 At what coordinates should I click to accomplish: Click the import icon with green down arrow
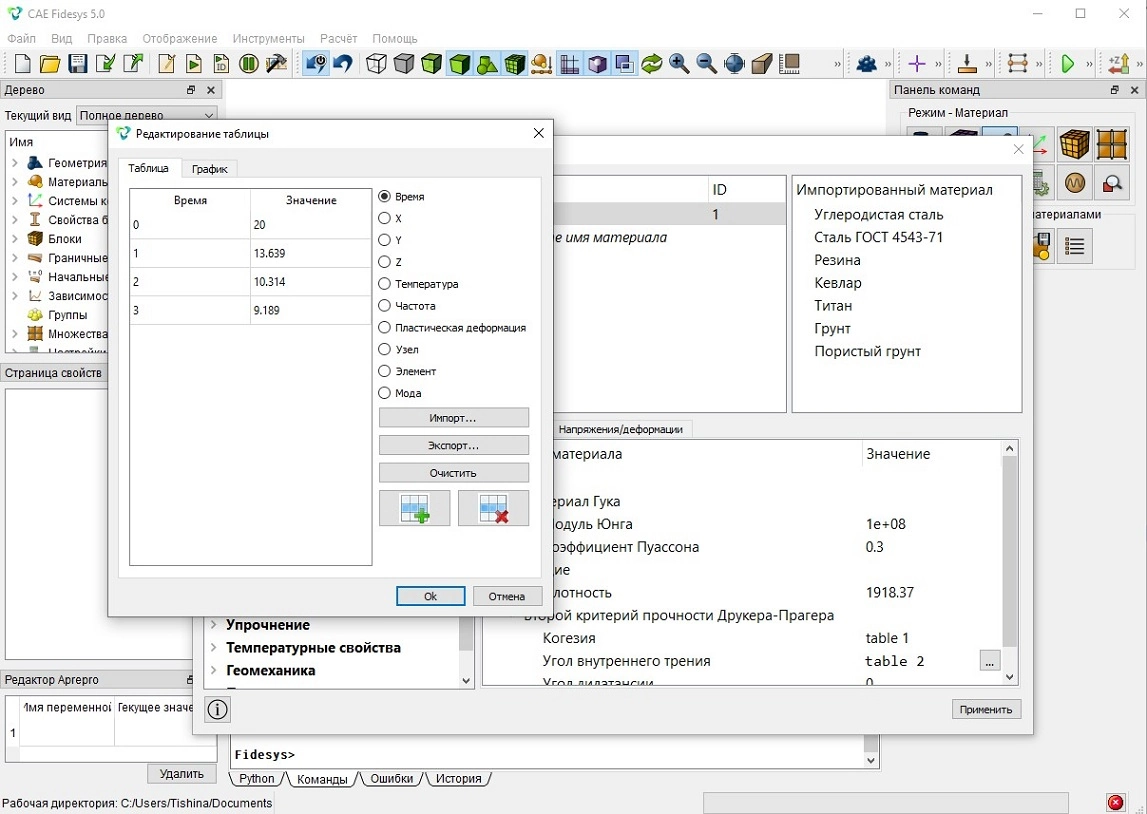[105, 64]
